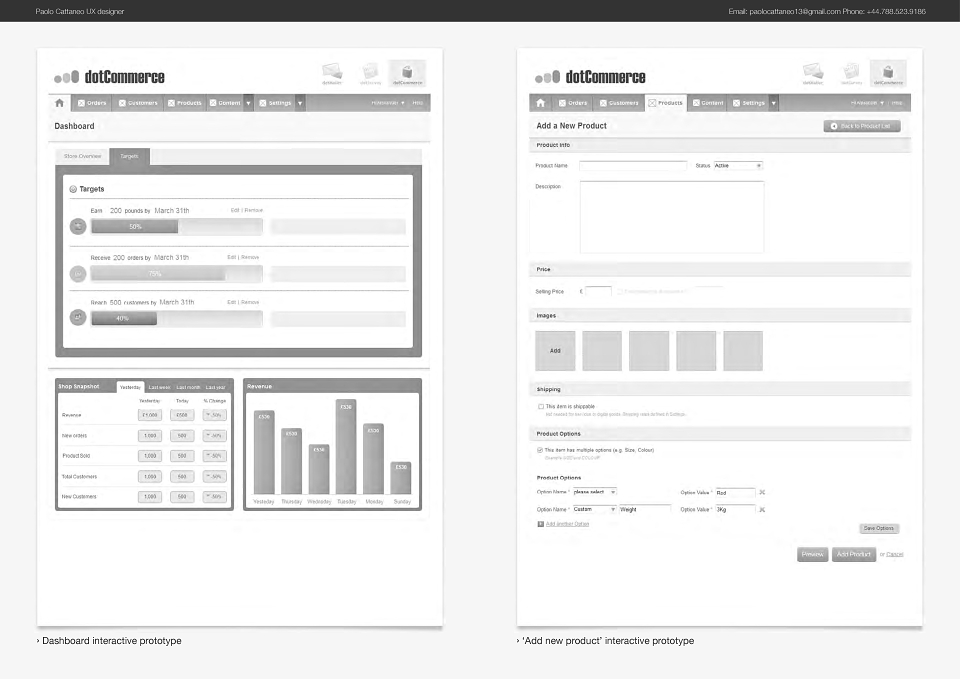Open the Custom Option Name dropdown
The image size is (960, 679).
594,509
